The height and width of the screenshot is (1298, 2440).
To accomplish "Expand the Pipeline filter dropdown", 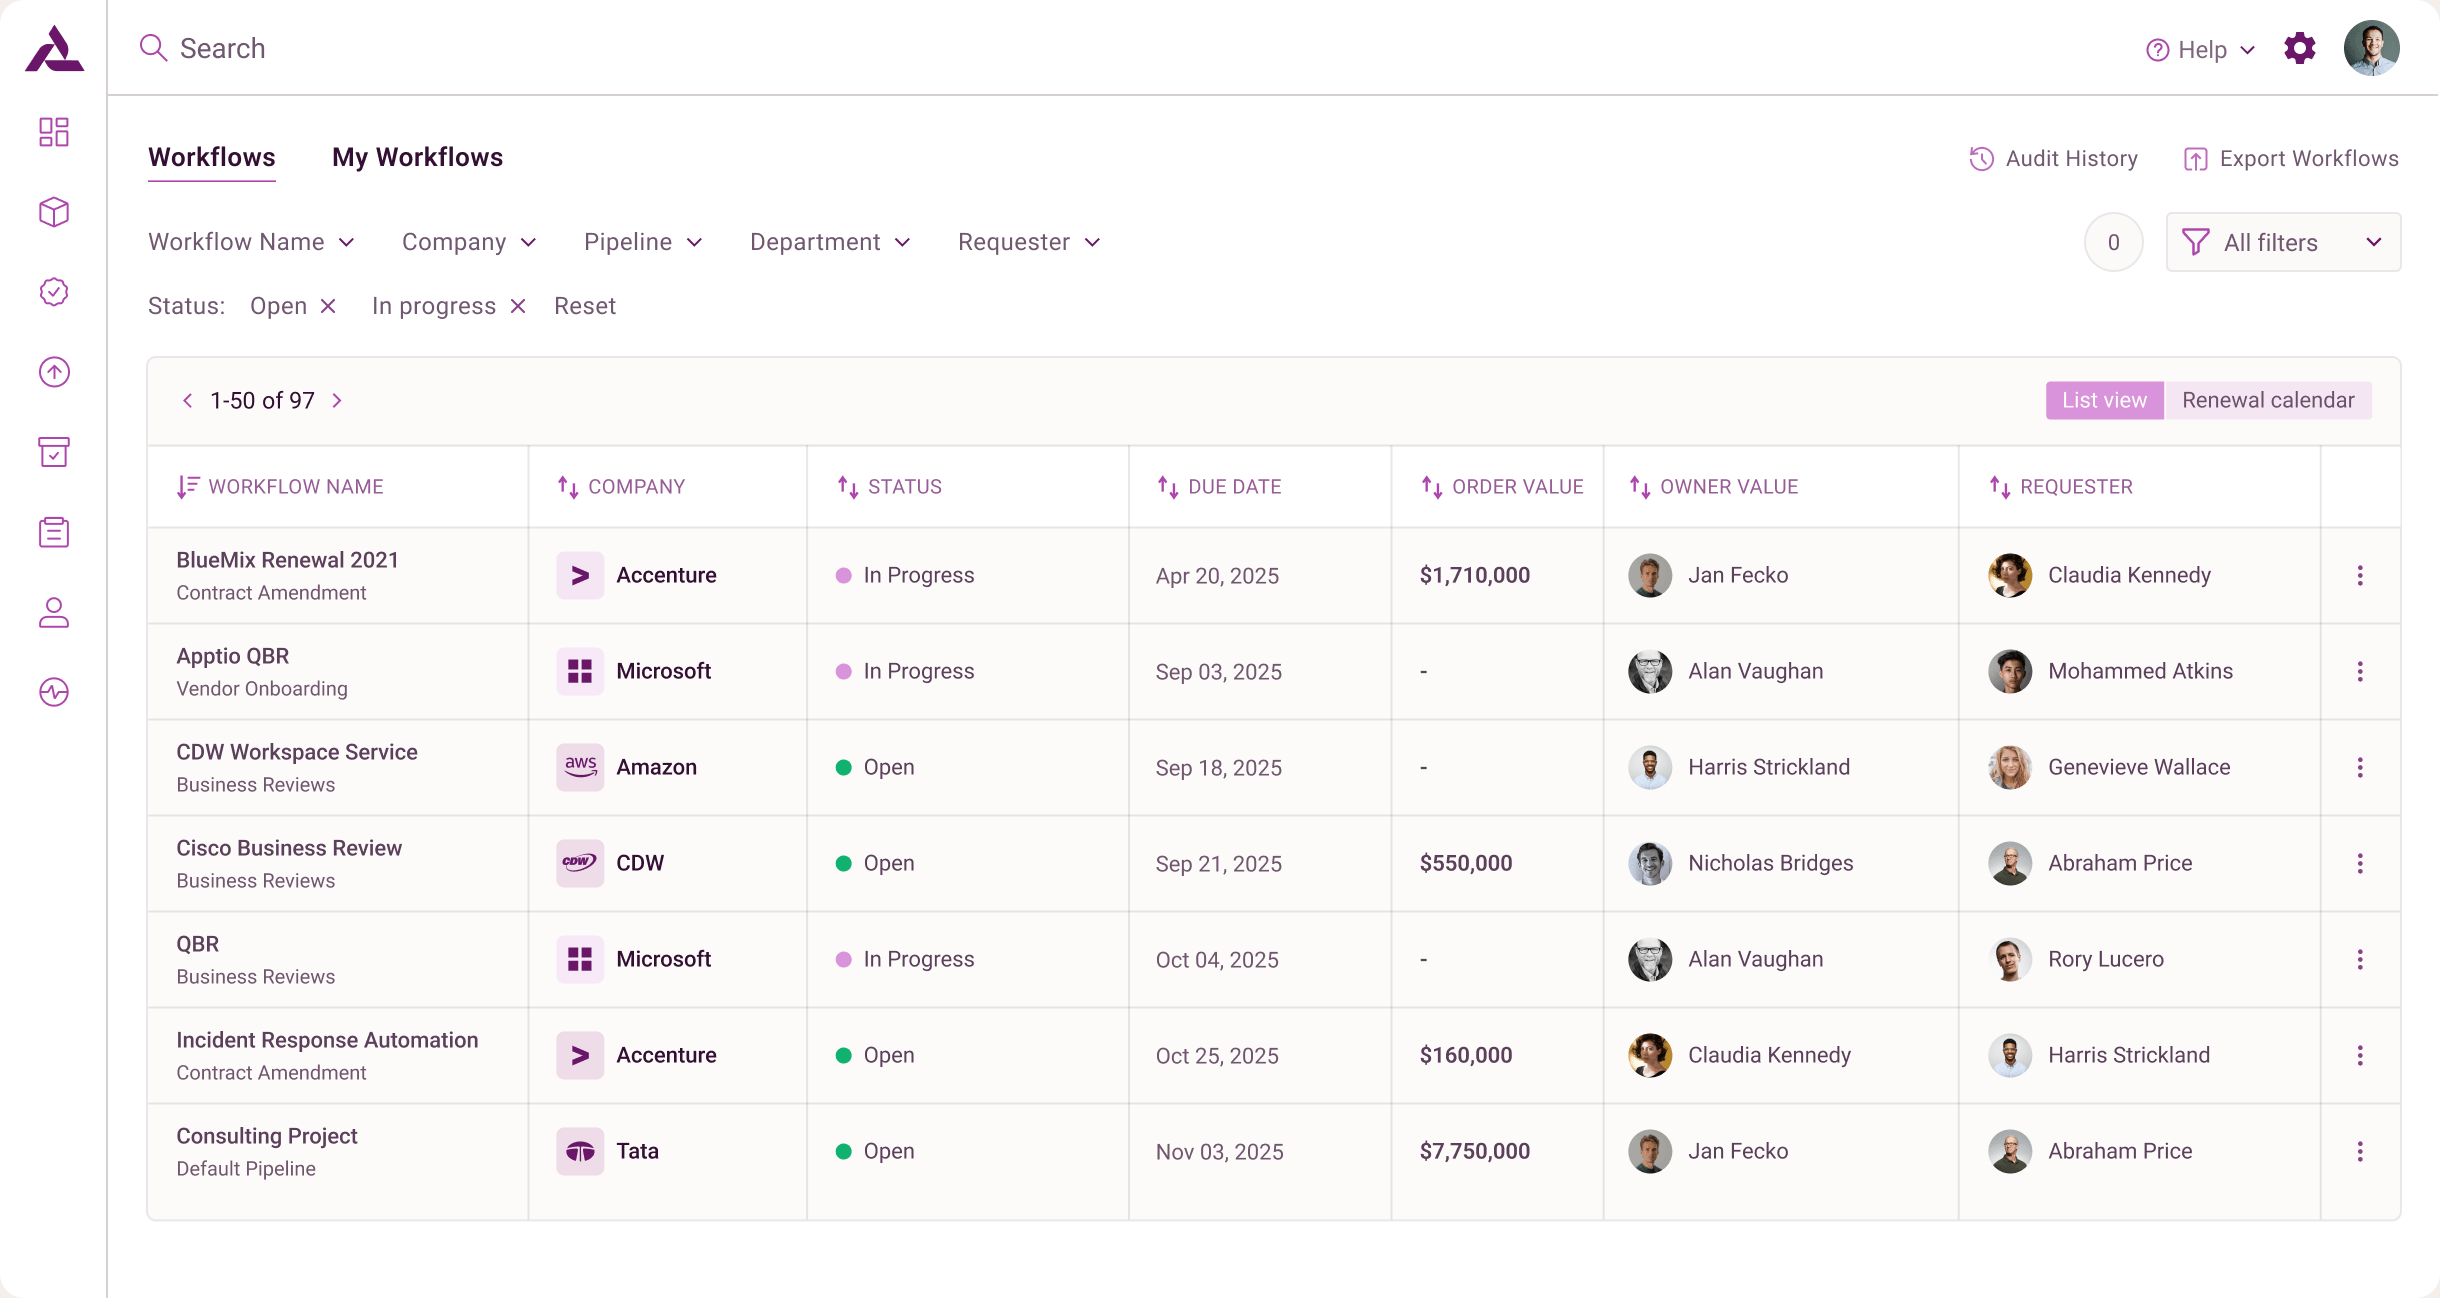I will coord(643,242).
